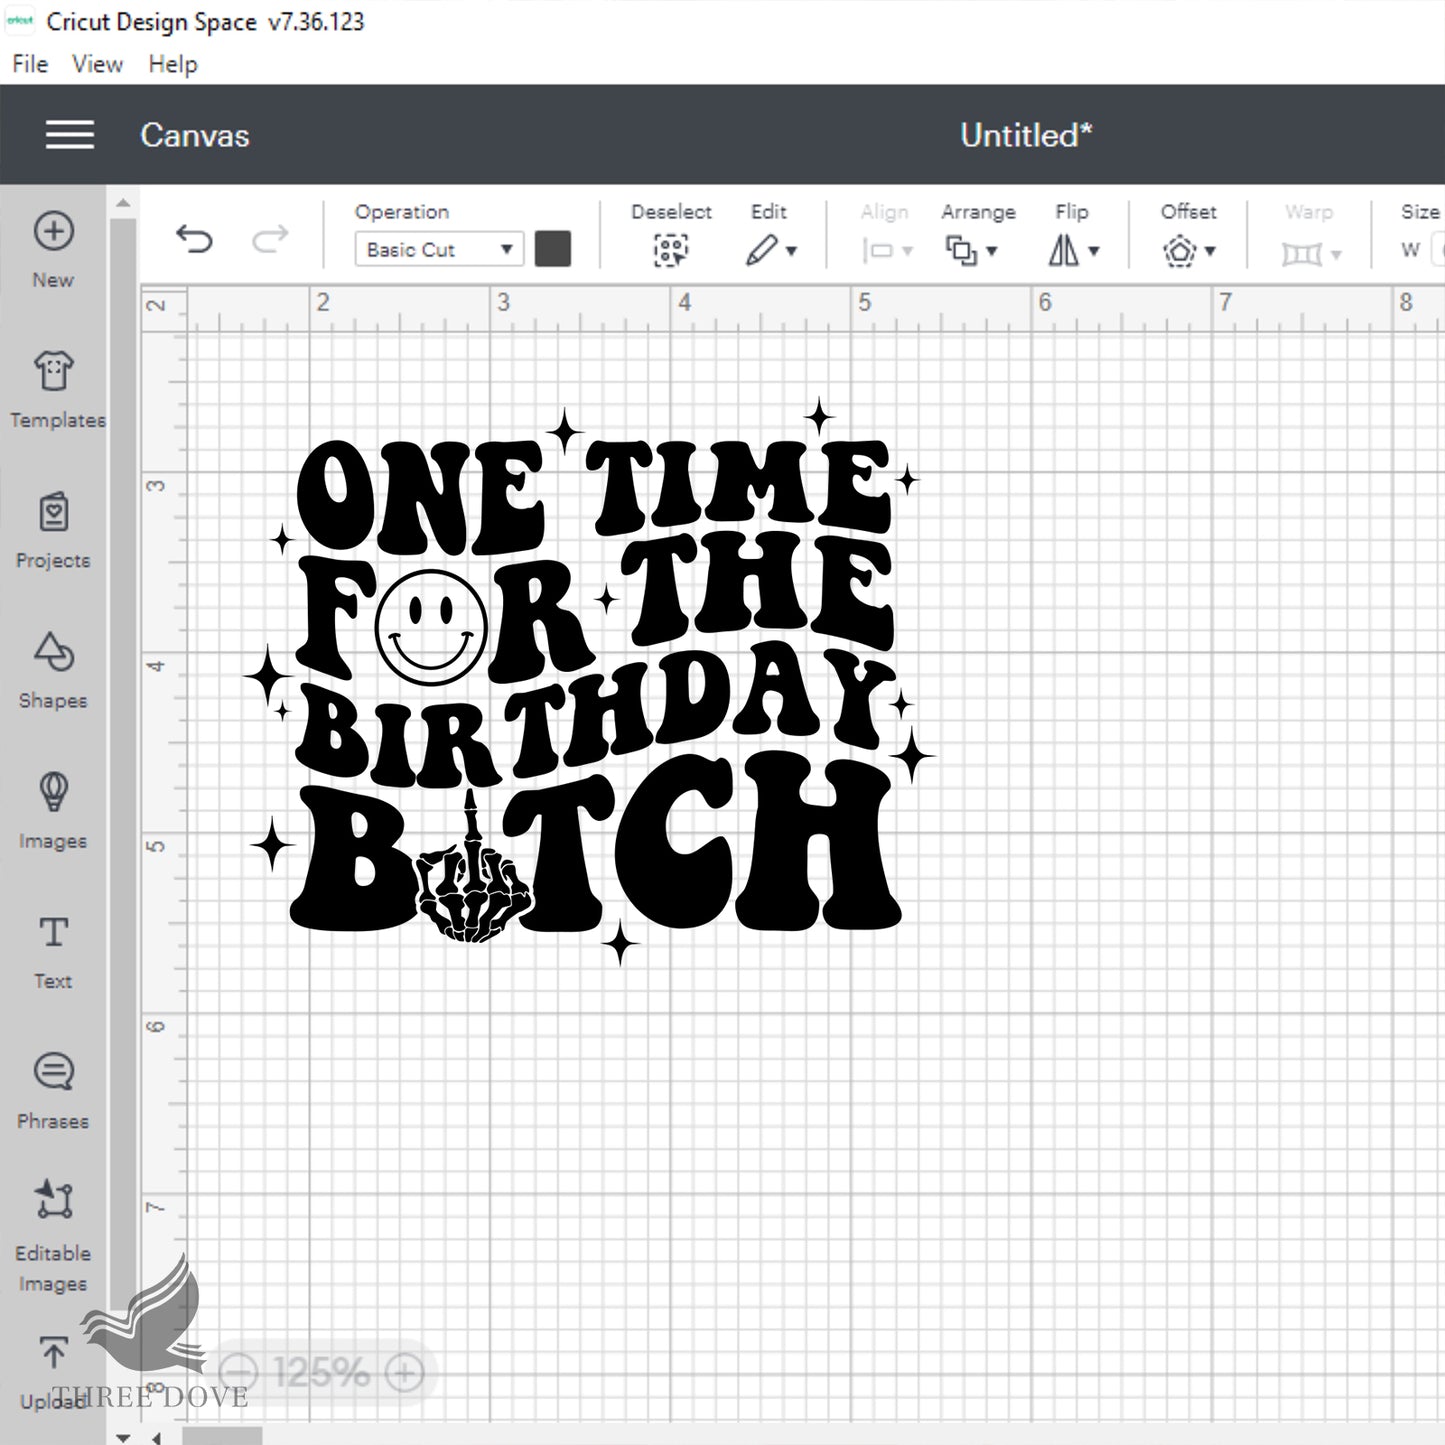Click the dark gray operation color swatch
The image size is (1445, 1445).
(x=553, y=249)
